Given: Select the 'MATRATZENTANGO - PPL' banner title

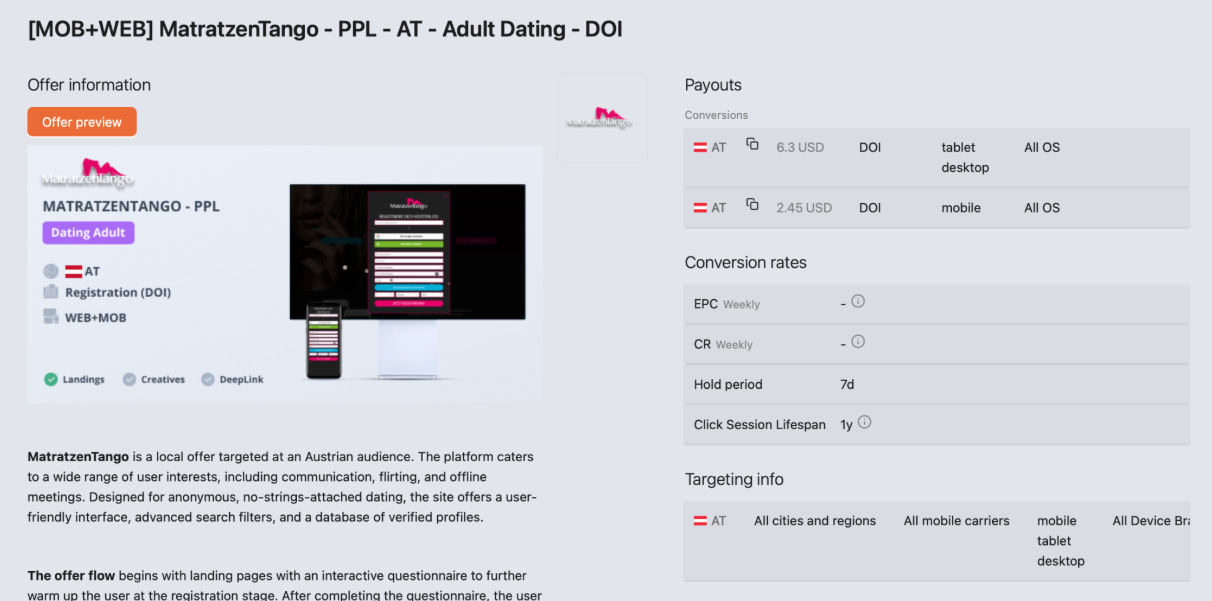Looking at the screenshot, I should (131, 206).
